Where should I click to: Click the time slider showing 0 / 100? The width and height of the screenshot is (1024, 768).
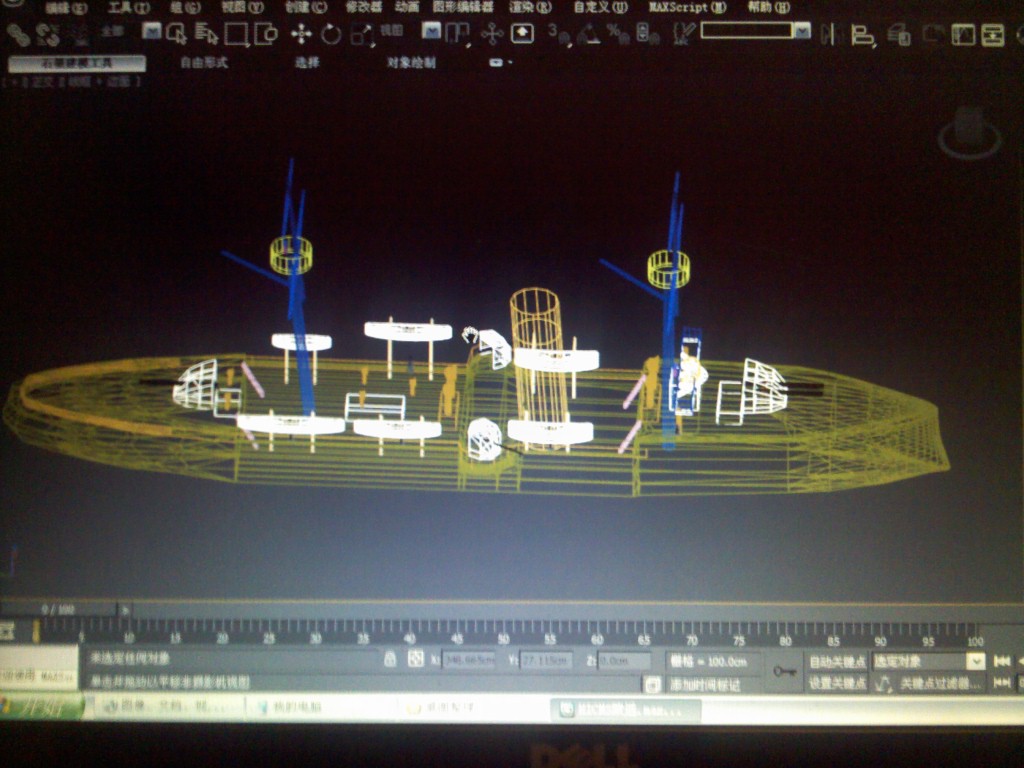tap(57, 610)
